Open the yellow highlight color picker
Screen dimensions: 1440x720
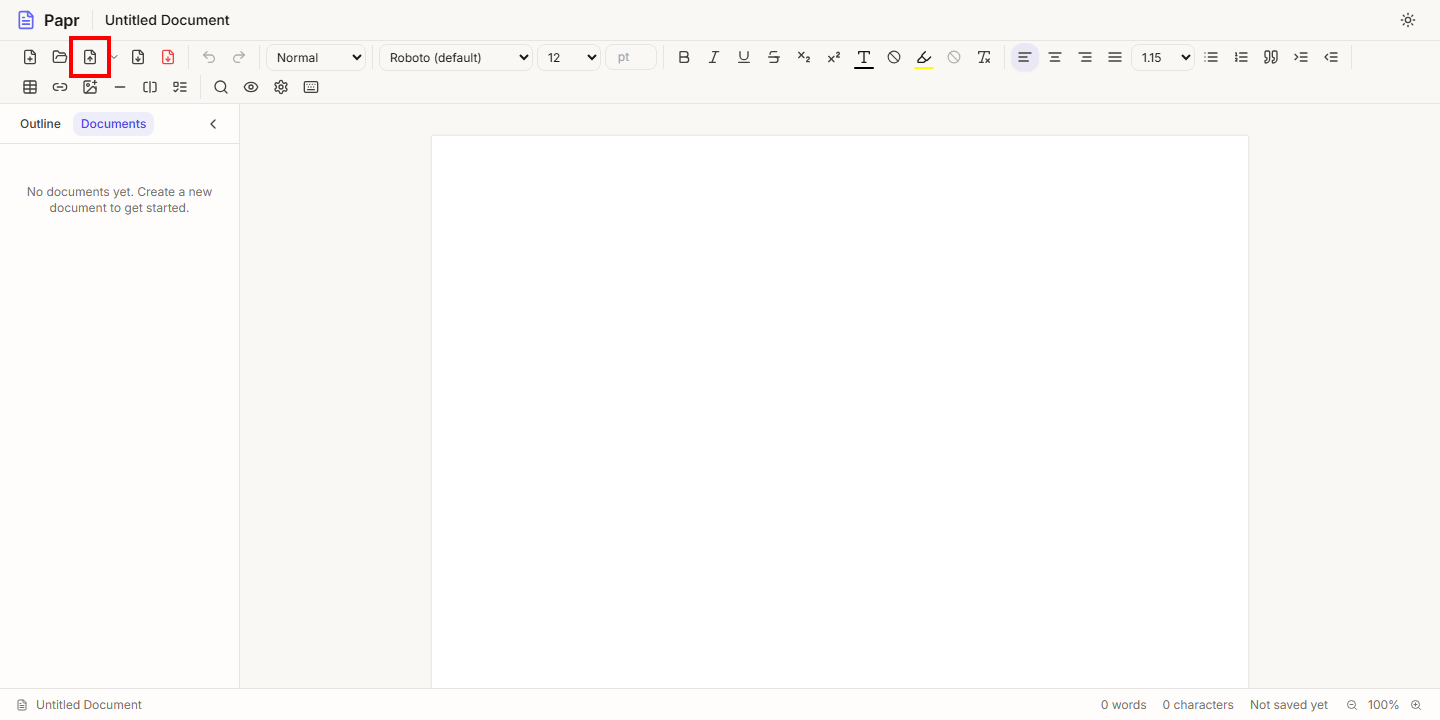pyautogui.click(x=924, y=58)
